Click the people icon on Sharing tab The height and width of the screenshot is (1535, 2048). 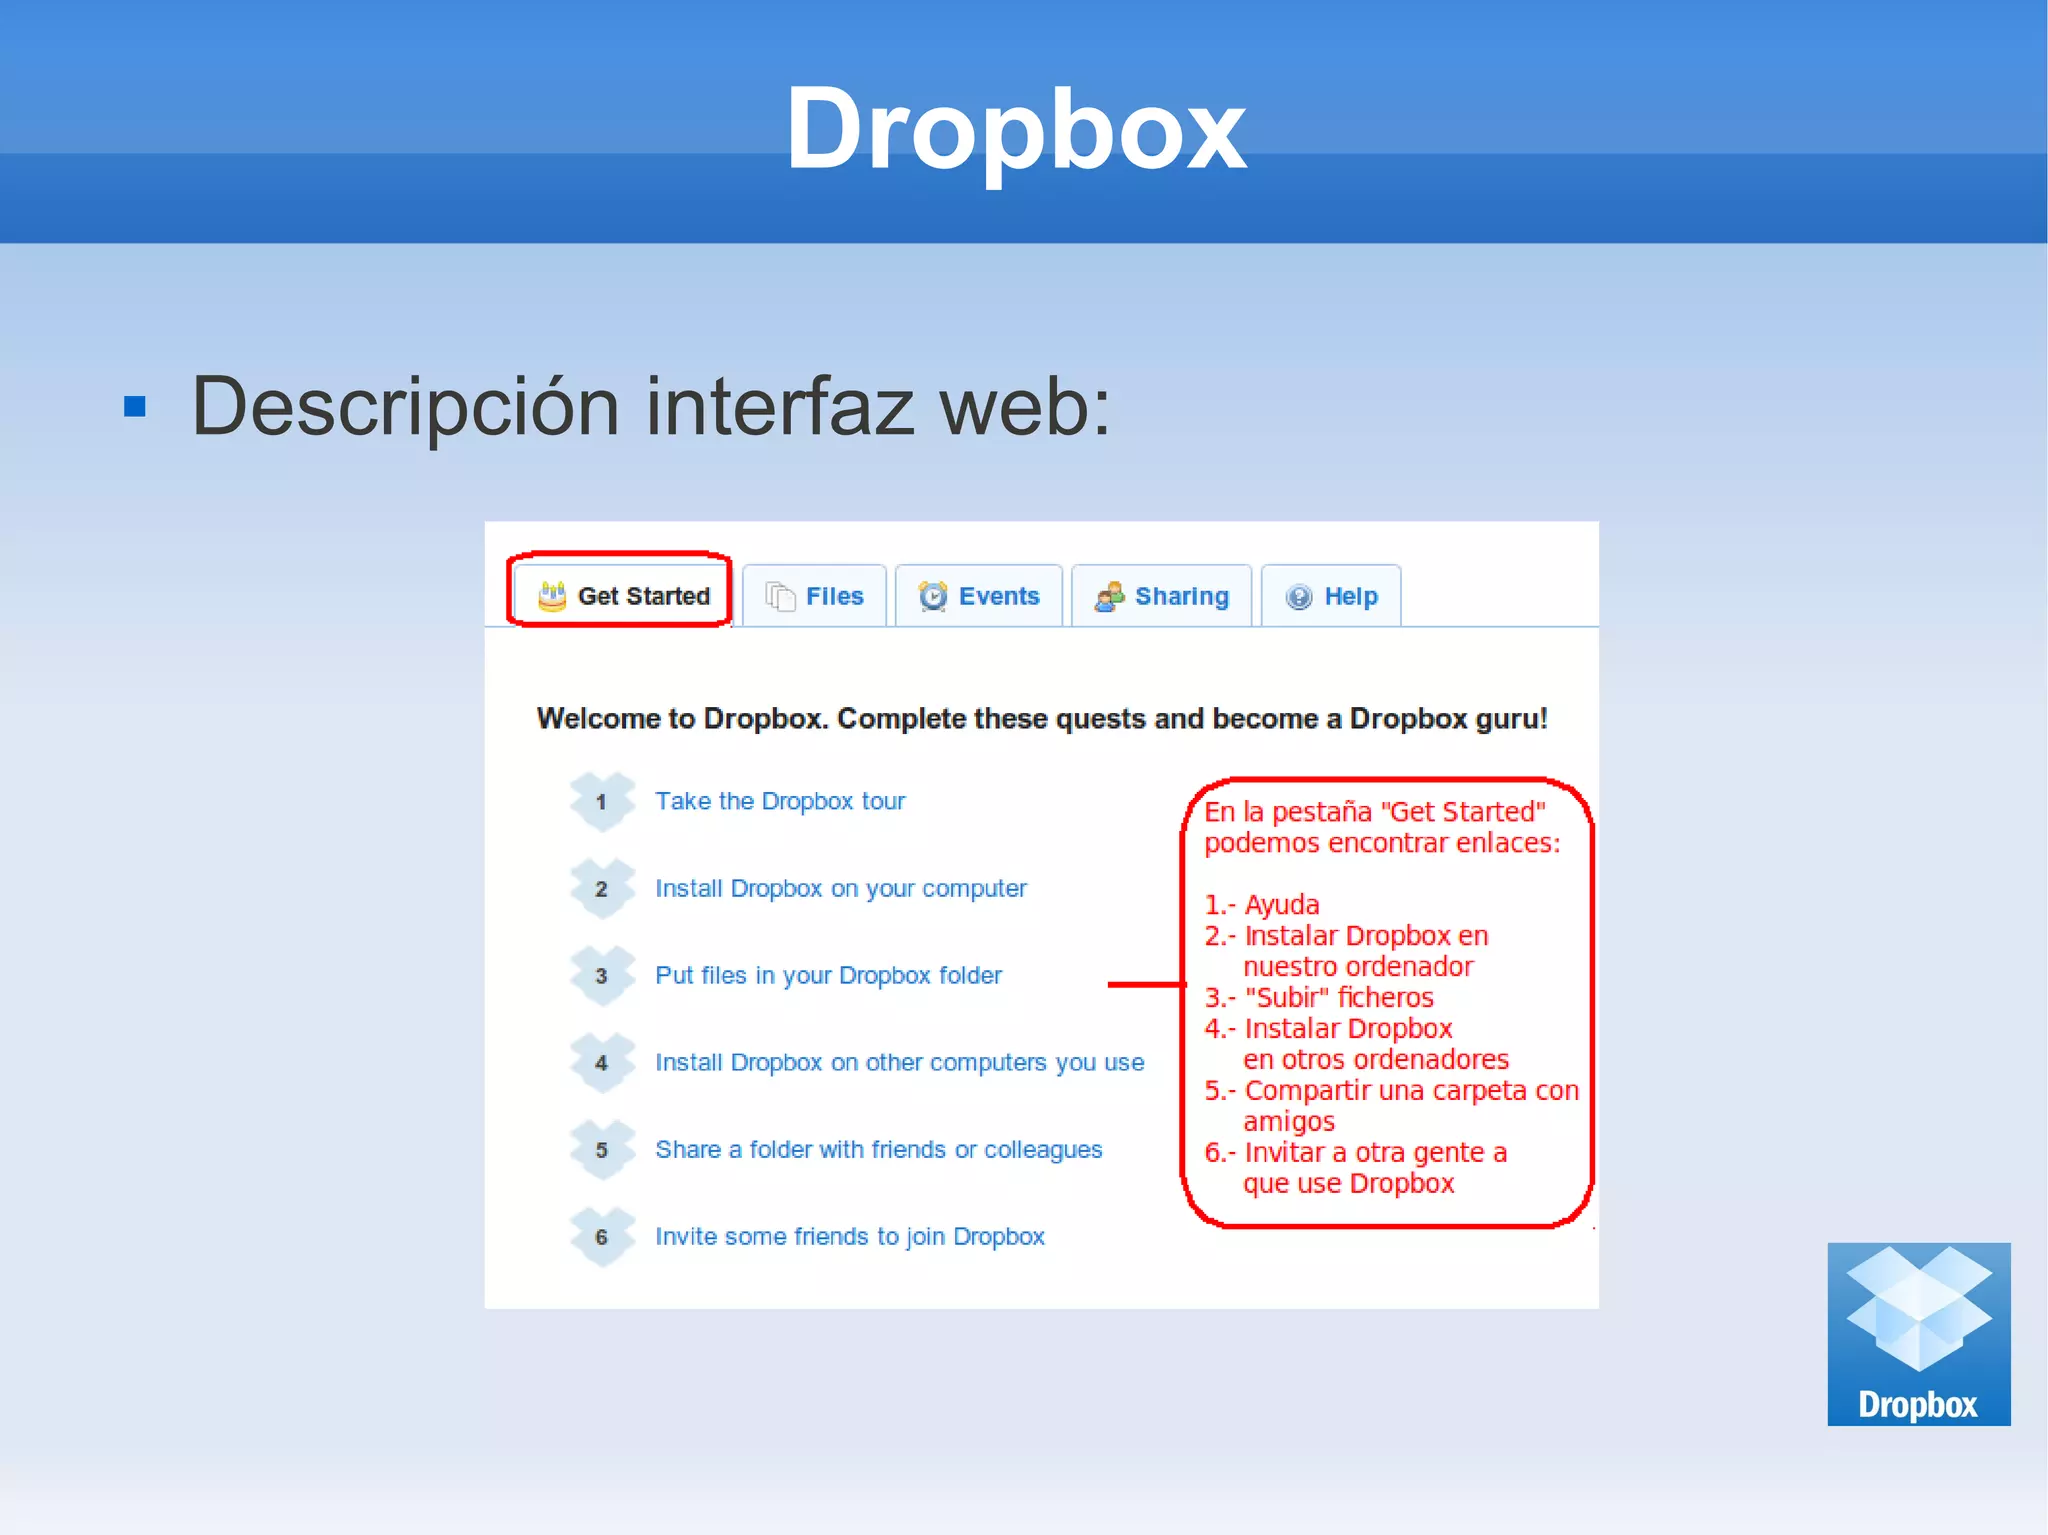[x=1109, y=596]
